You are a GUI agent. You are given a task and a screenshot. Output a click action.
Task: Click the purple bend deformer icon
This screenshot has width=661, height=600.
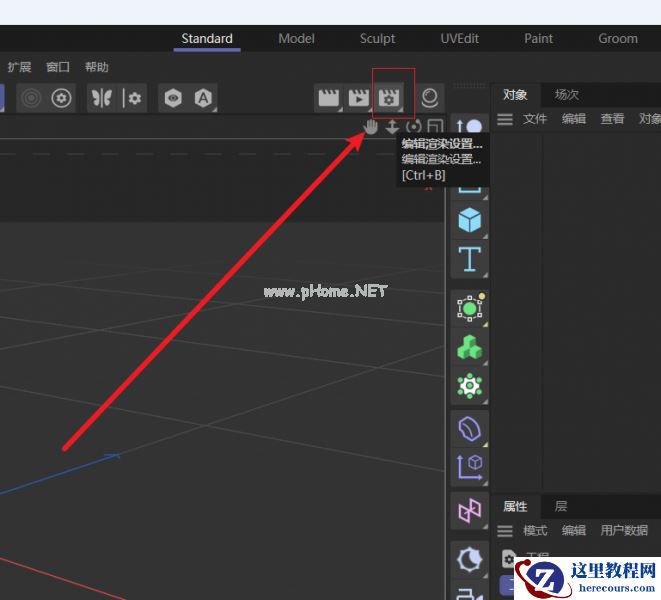(469, 429)
